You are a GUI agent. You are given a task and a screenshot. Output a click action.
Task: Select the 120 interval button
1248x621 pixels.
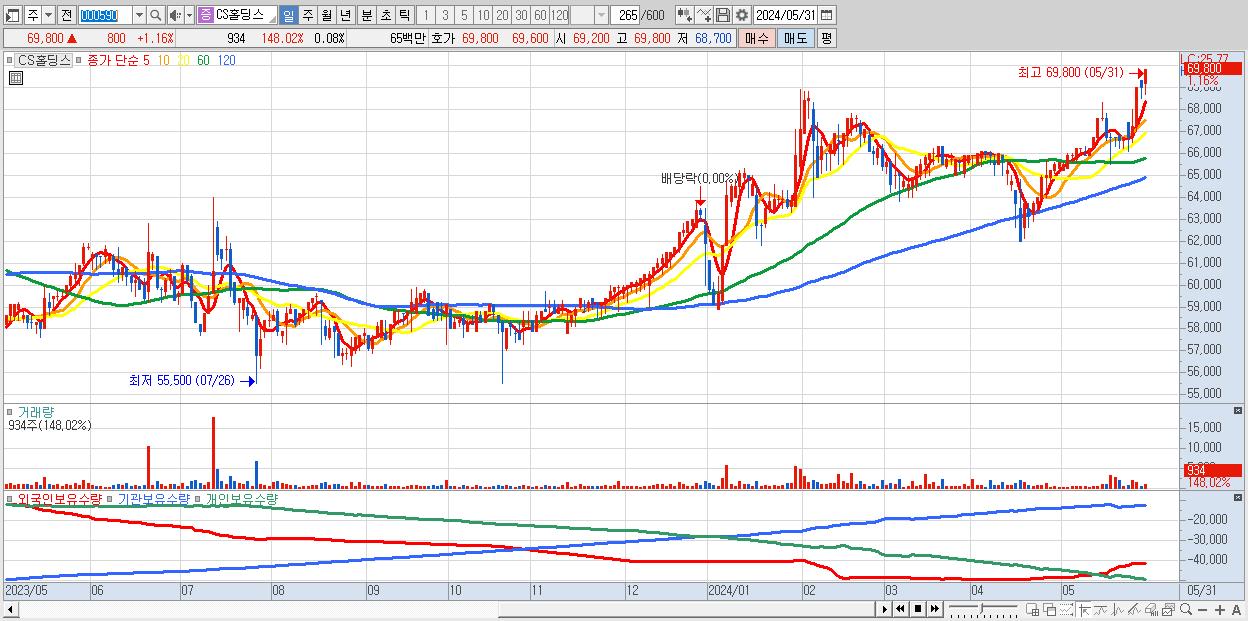pos(559,15)
